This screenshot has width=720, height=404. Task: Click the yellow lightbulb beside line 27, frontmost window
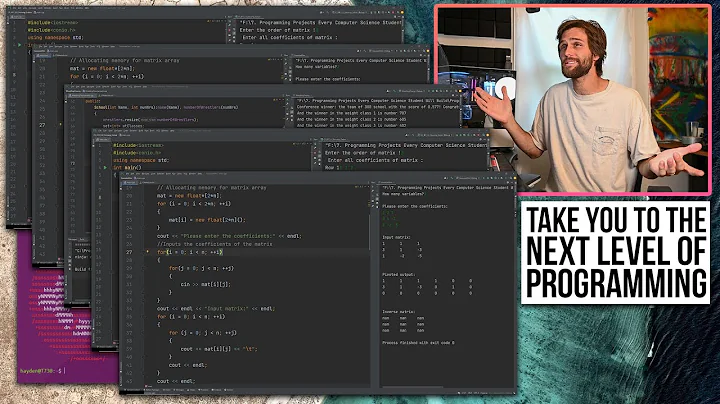[x=147, y=252]
